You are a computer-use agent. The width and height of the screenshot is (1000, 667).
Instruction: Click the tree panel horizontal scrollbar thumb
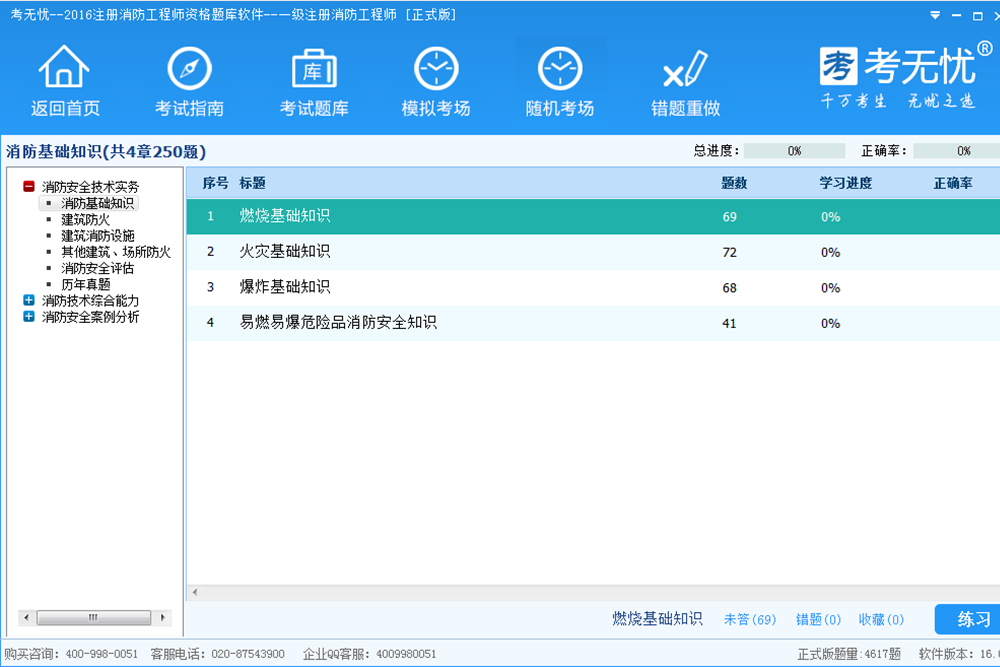pyautogui.click(x=94, y=617)
